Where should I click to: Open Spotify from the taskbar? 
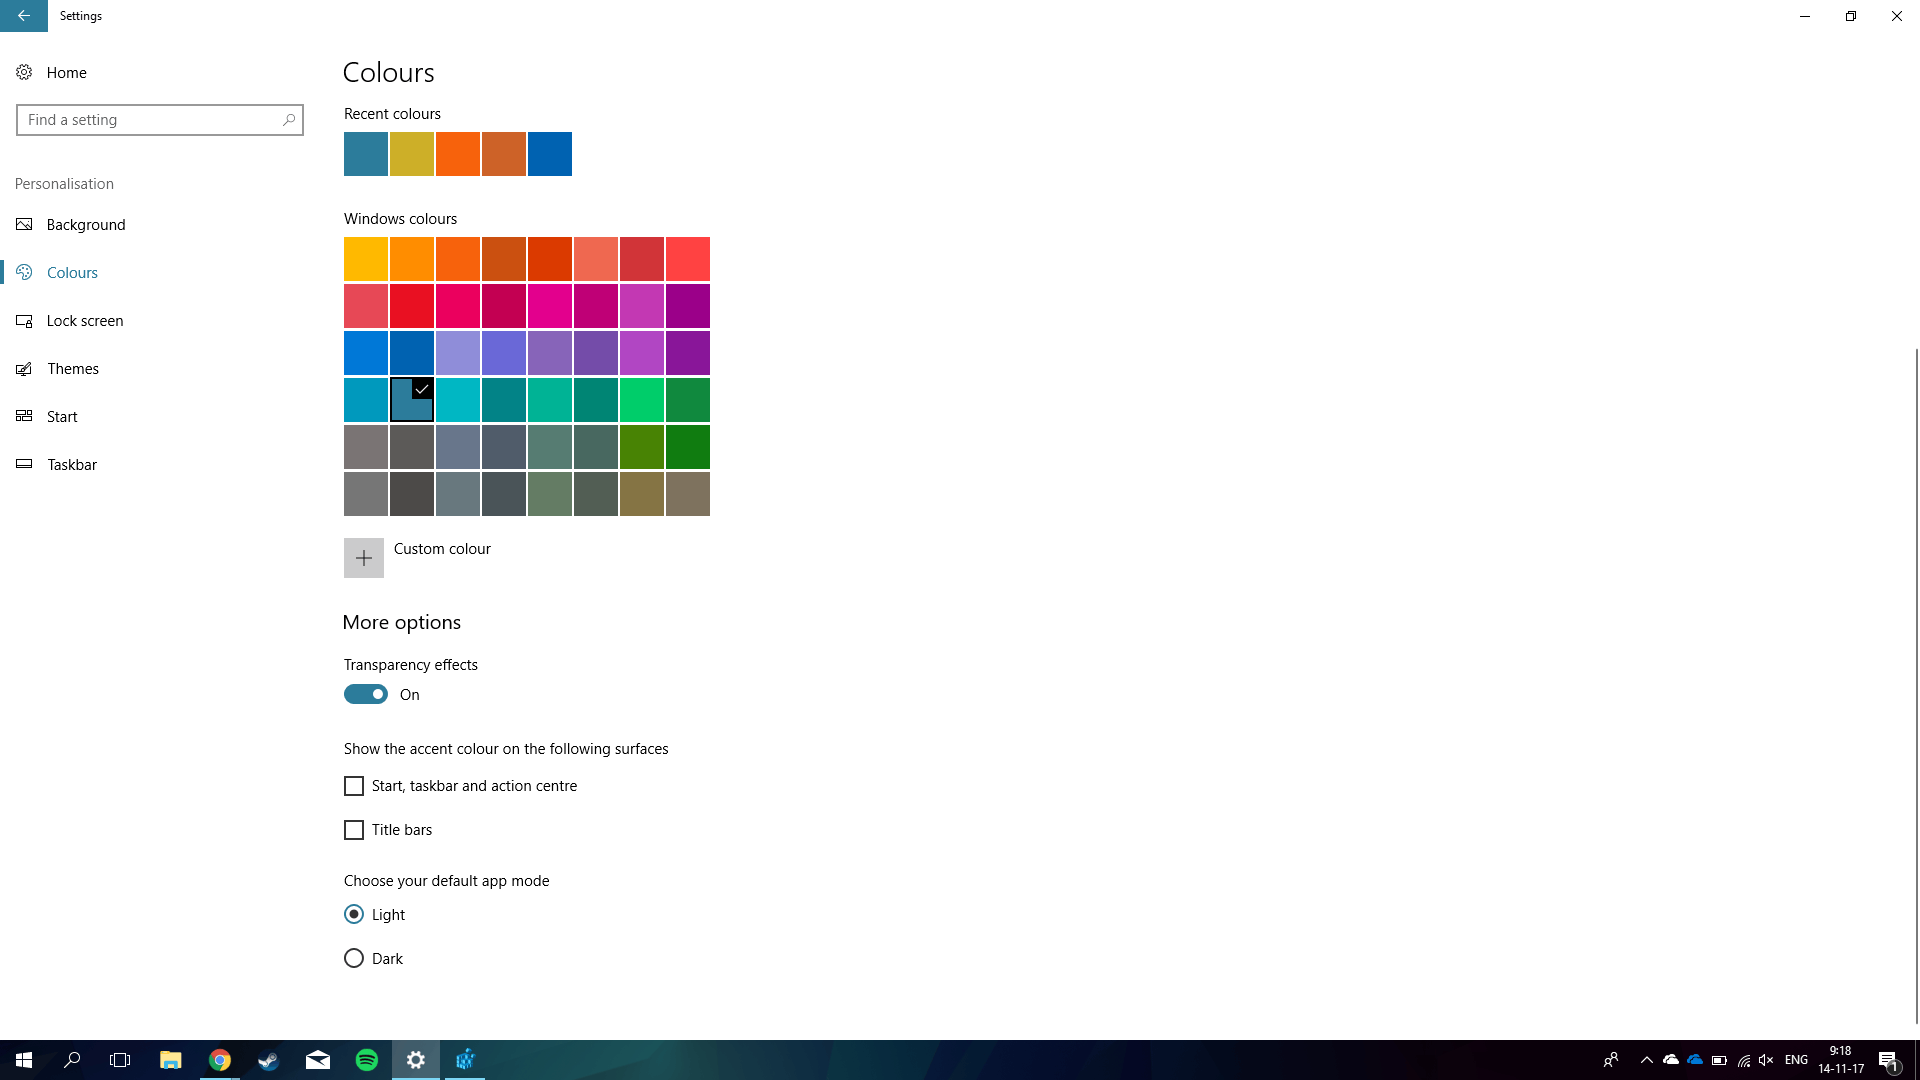pos(367,1060)
